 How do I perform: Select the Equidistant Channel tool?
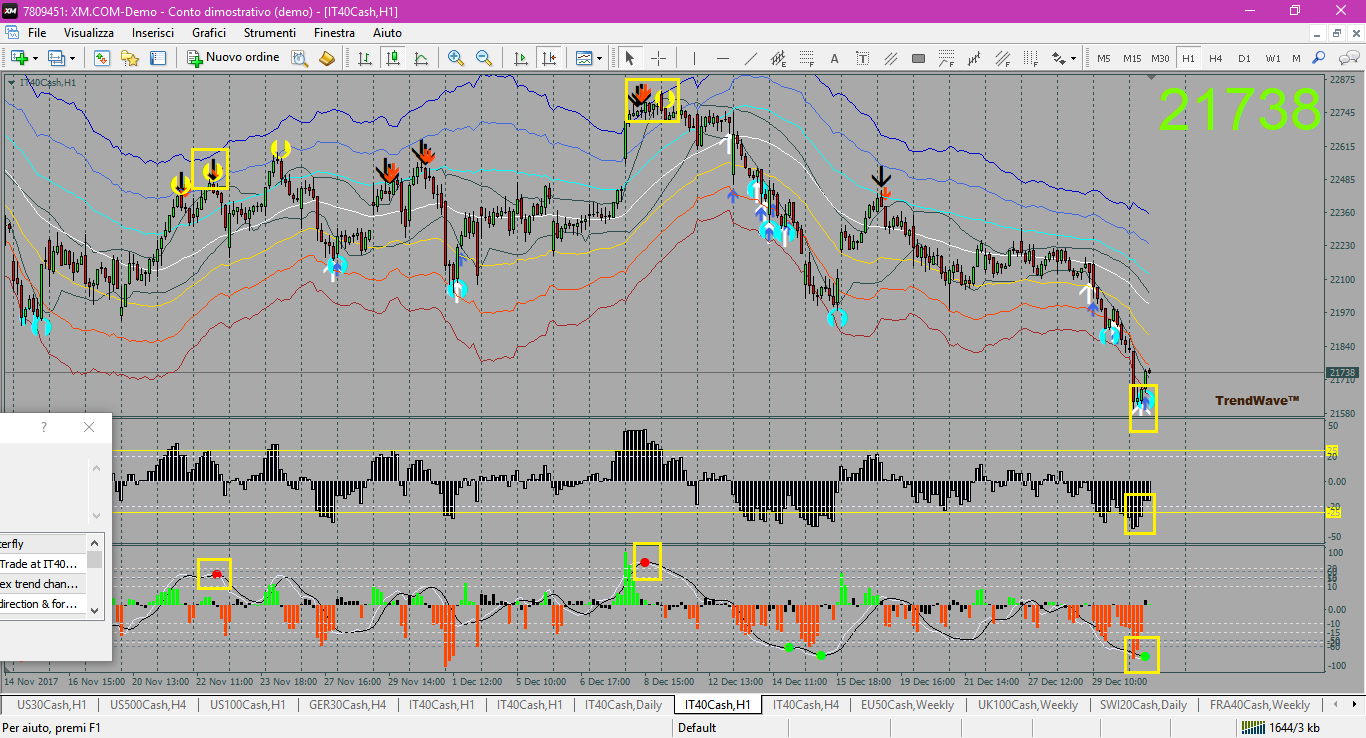(779, 58)
